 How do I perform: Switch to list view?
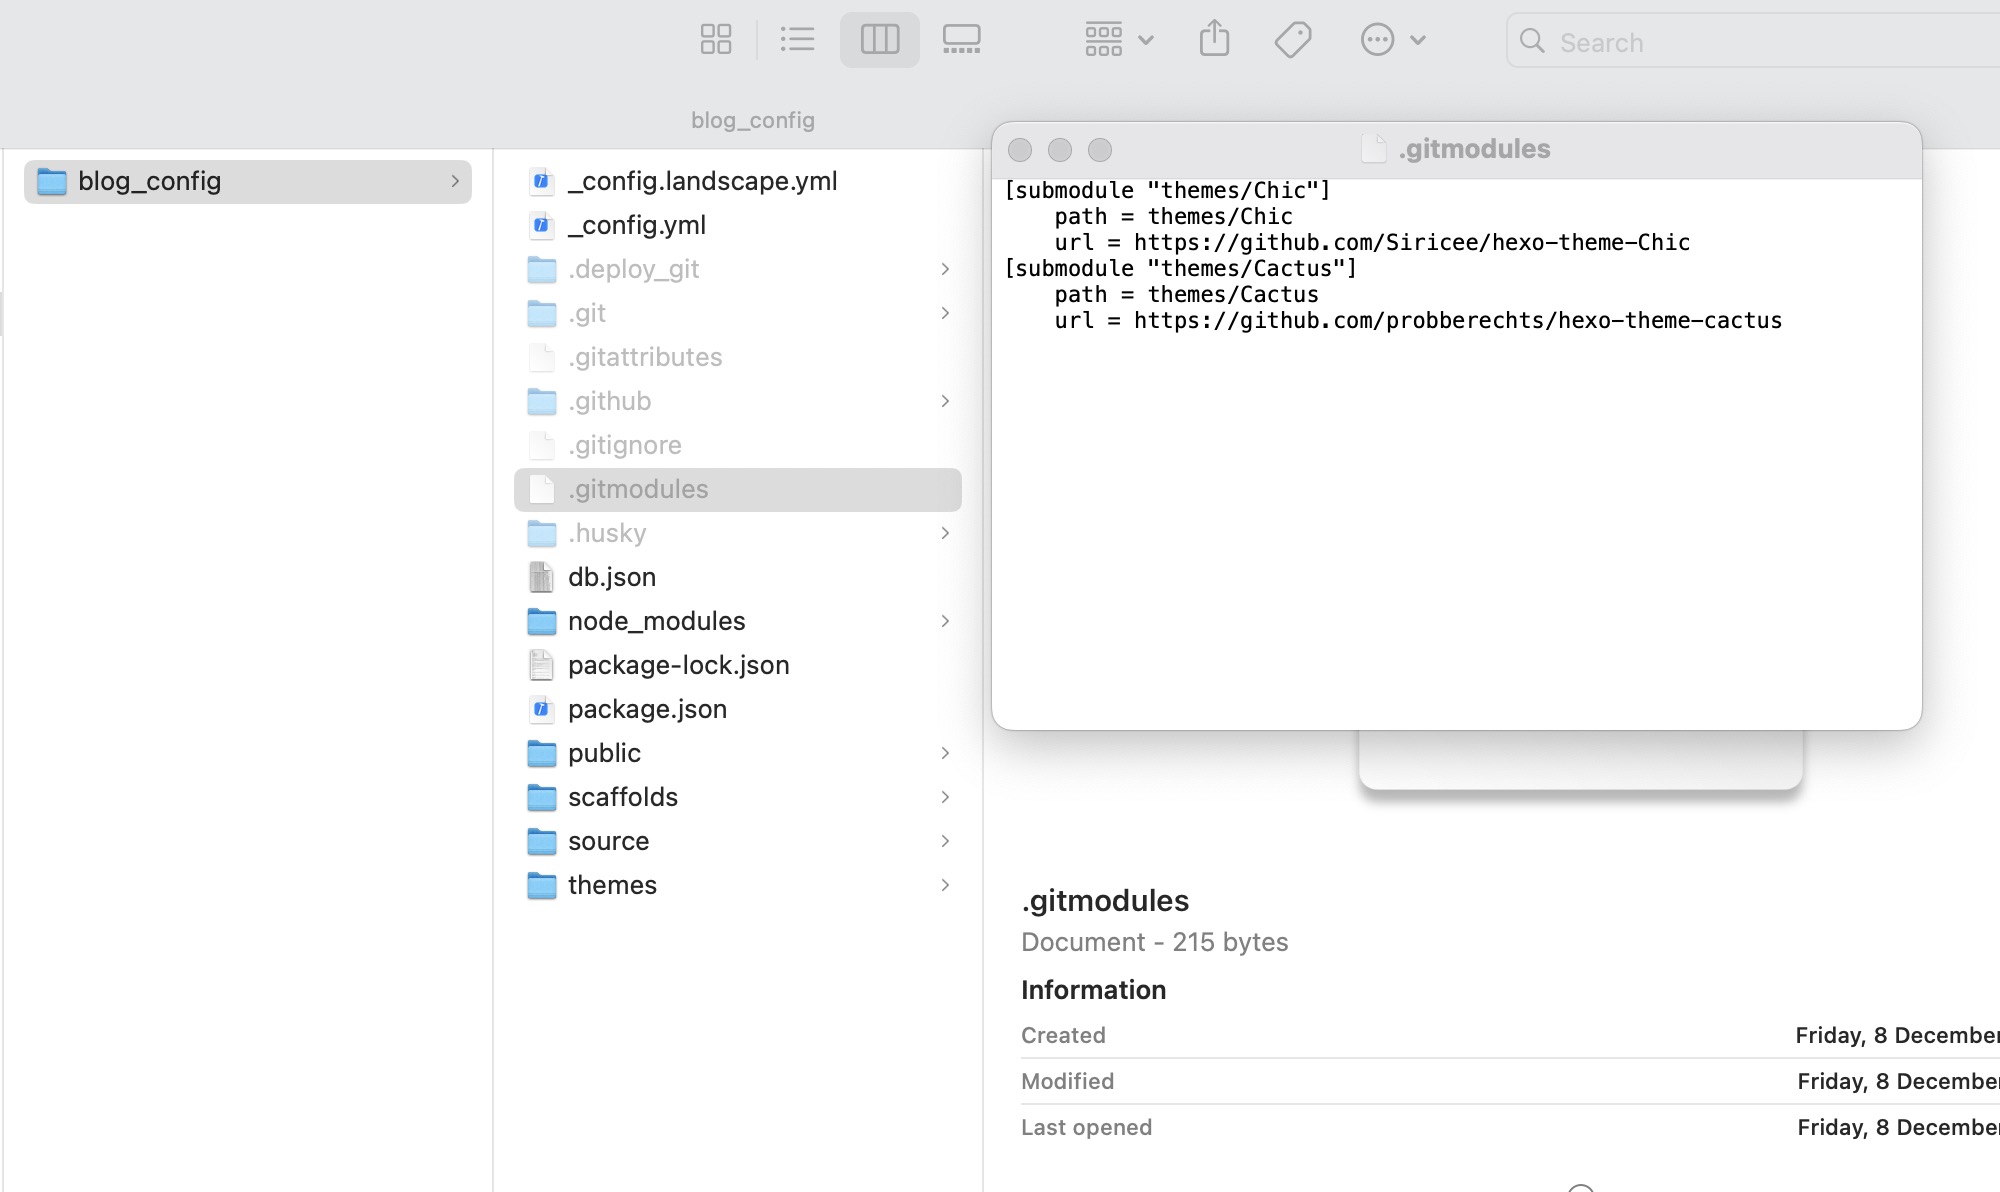[x=797, y=40]
